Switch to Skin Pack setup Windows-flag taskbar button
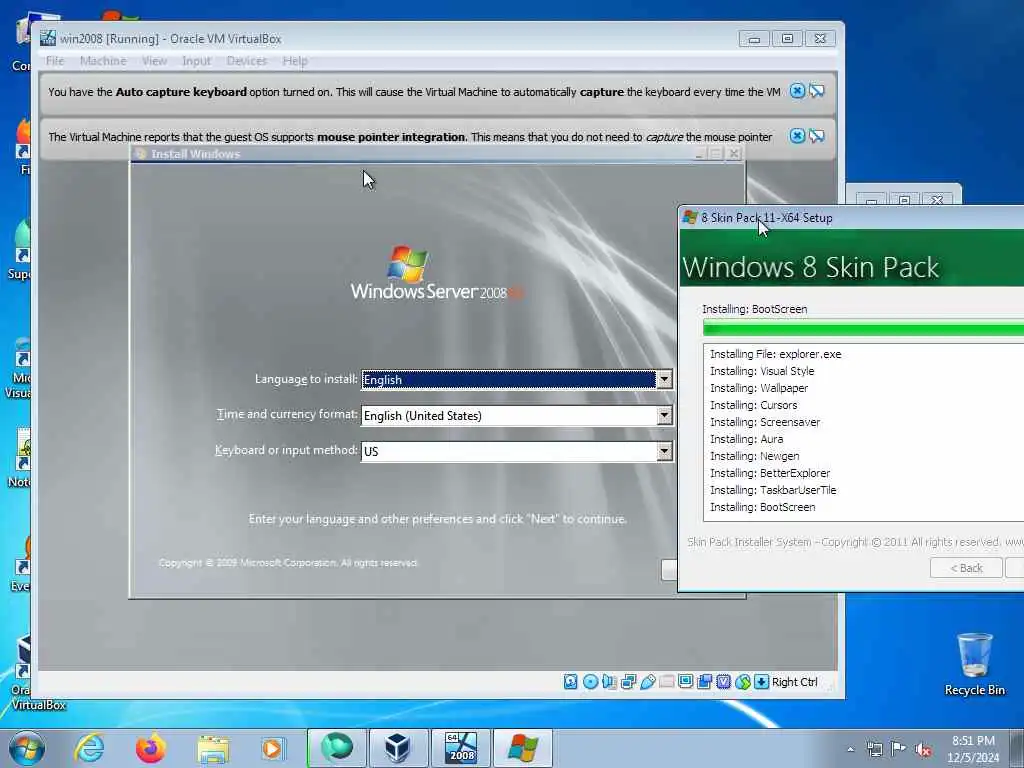Screen dimensions: 1024x768 coord(522,748)
